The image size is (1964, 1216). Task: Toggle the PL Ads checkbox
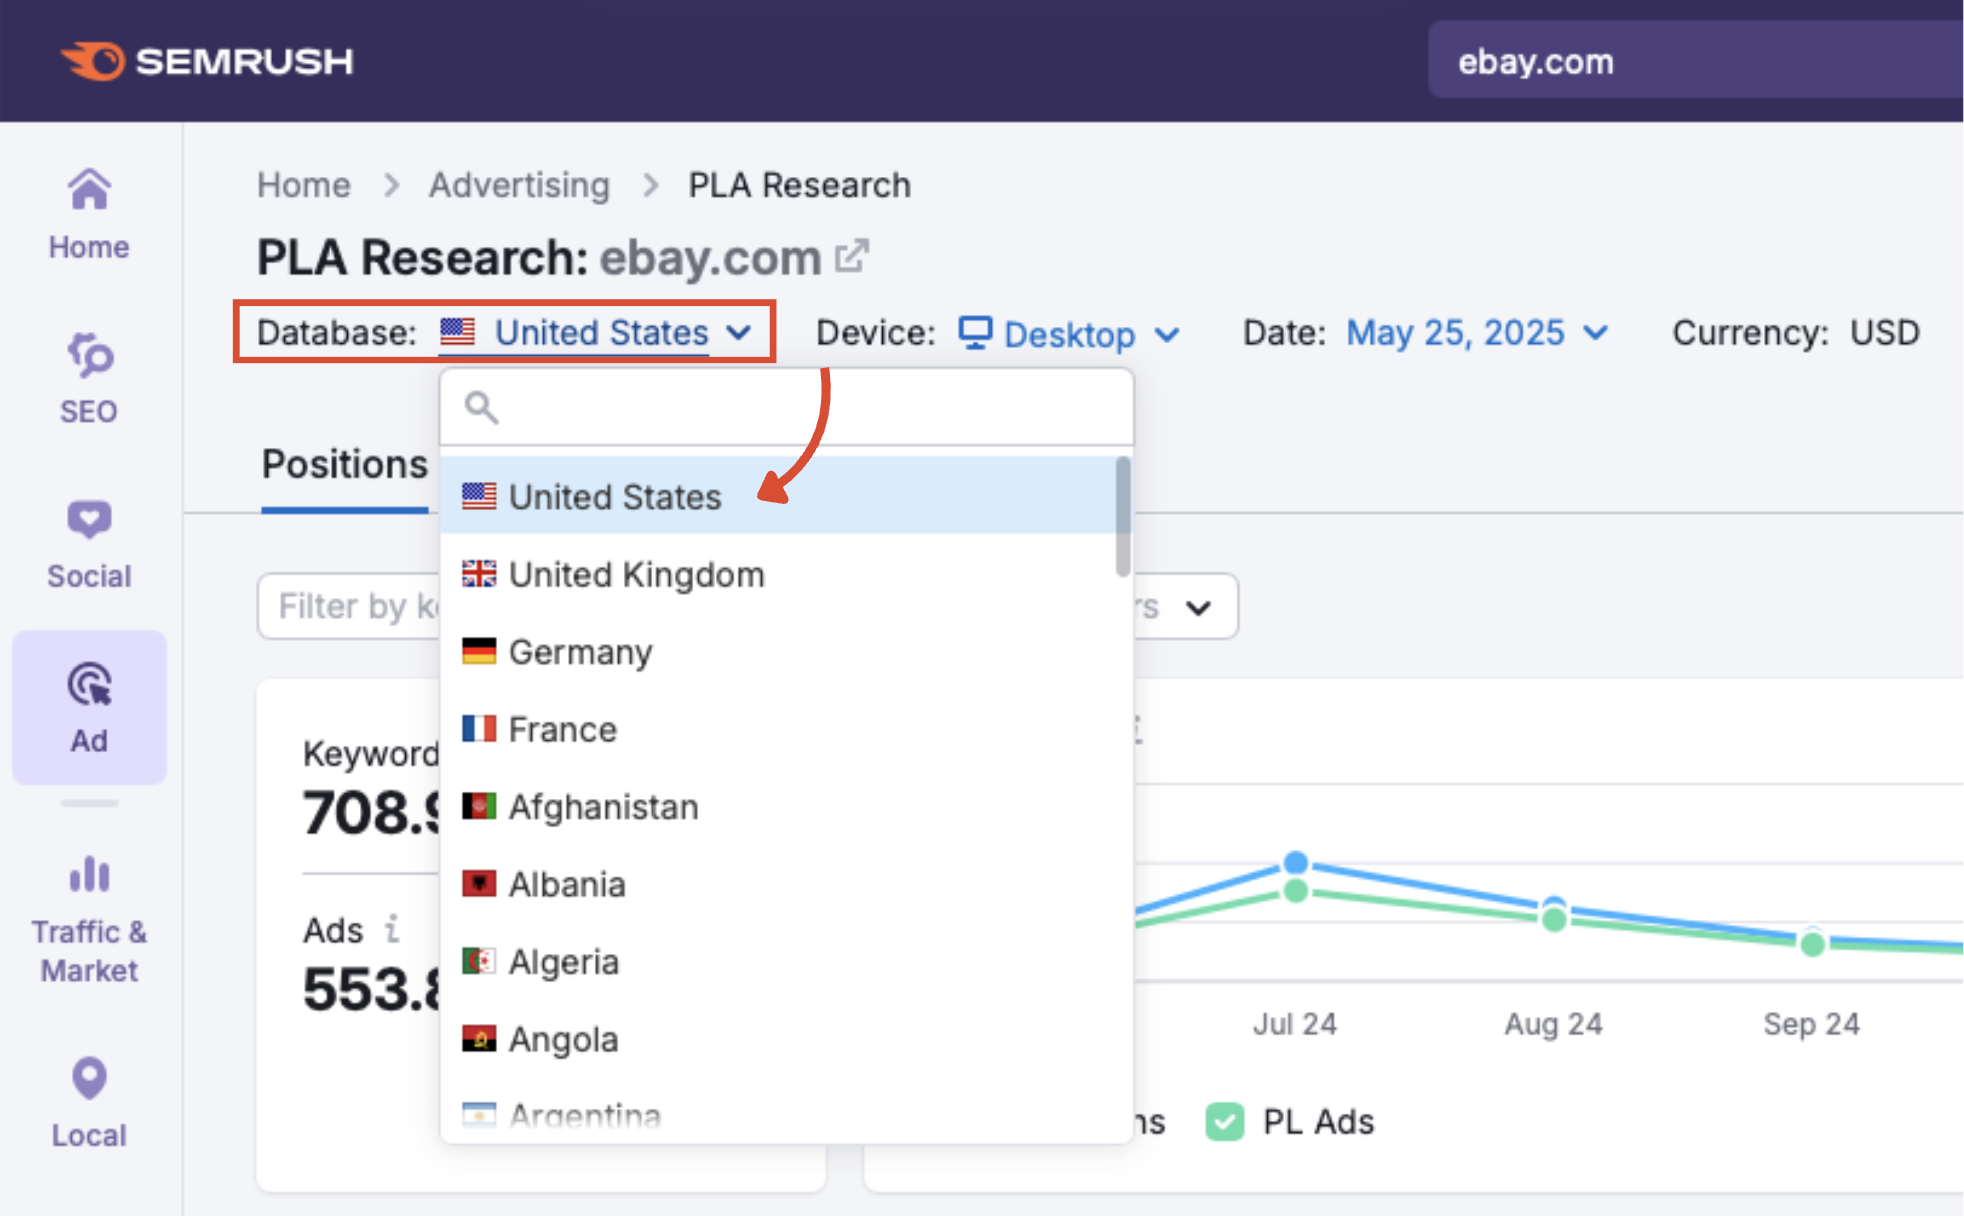tap(1224, 1121)
